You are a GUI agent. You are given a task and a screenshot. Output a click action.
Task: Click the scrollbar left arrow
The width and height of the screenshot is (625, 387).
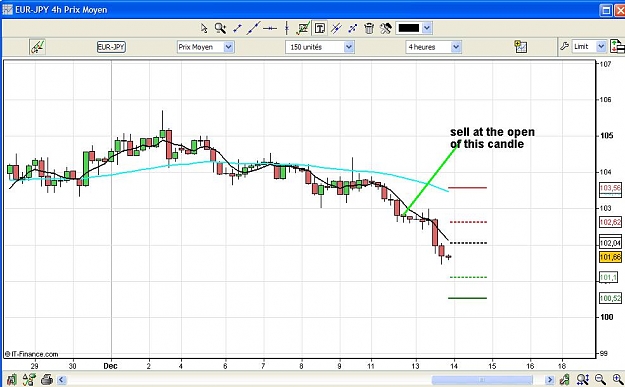[61, 379]
